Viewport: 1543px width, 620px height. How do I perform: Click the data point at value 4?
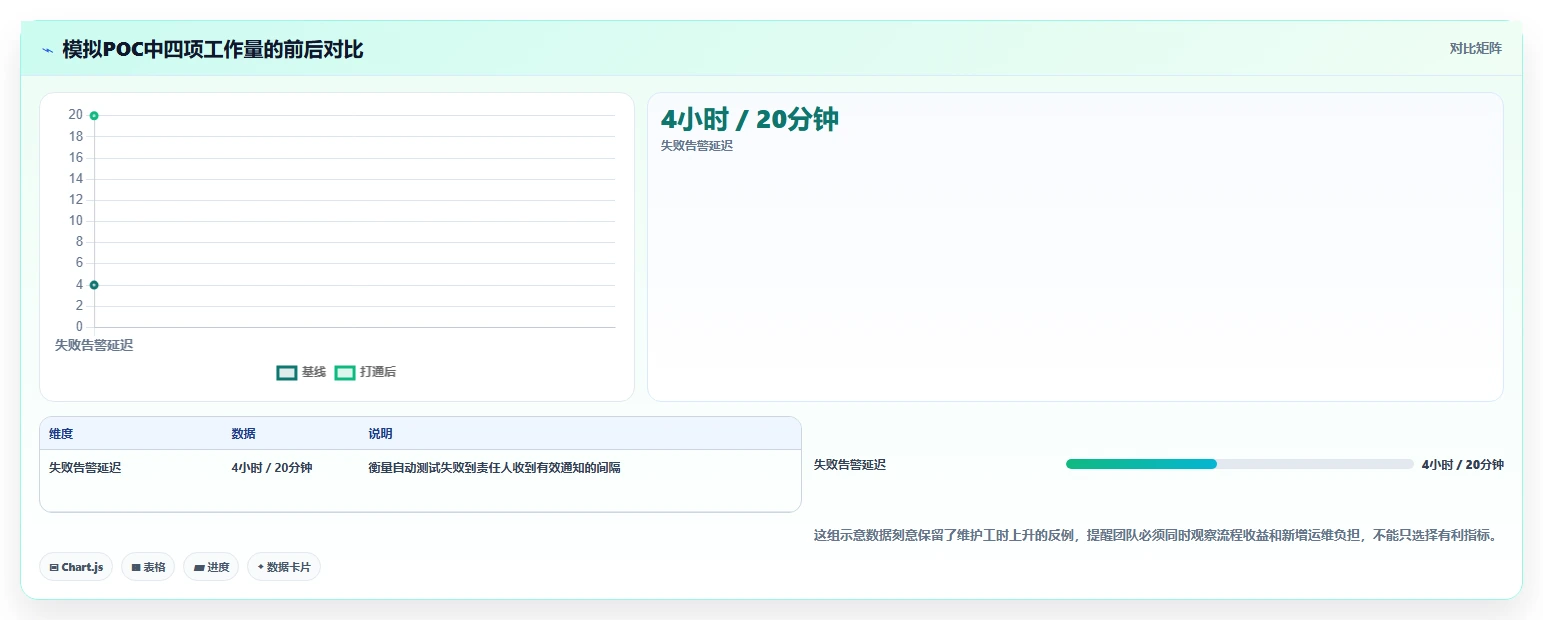tap(94, 285)
